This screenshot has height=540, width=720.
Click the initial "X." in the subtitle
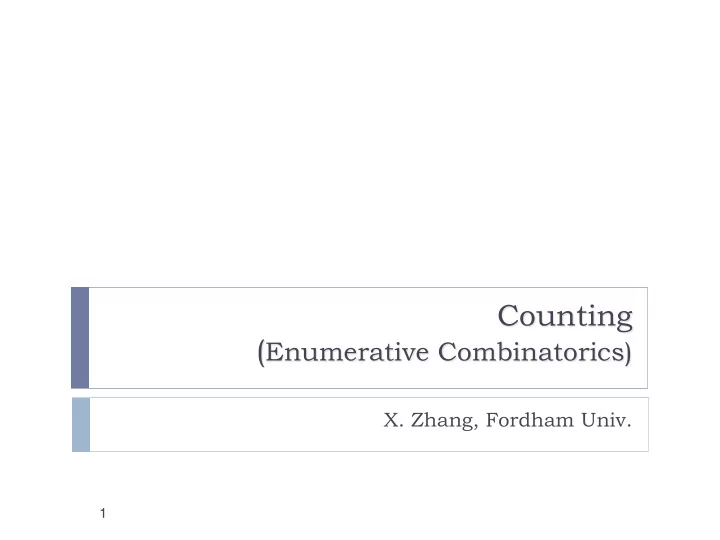click(394, 420)
